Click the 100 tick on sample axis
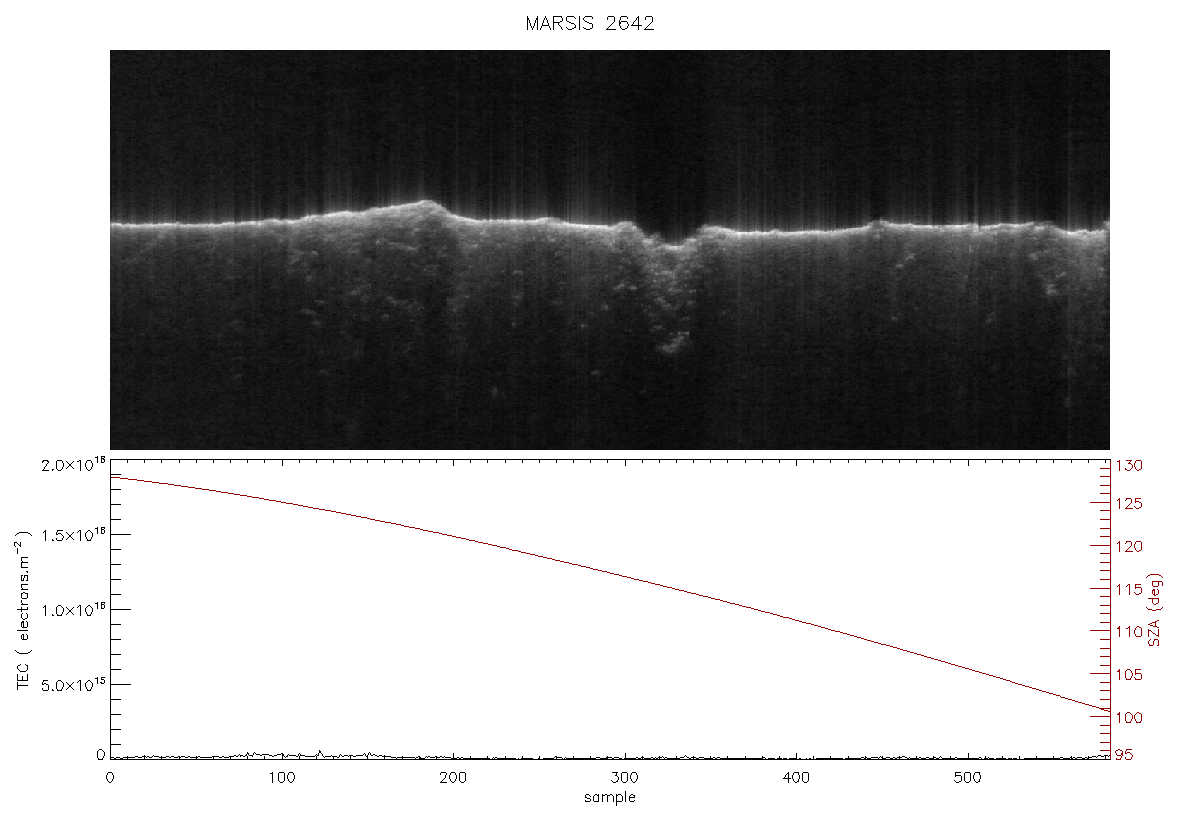This screenshot has height=830, width=1180. 281,777
